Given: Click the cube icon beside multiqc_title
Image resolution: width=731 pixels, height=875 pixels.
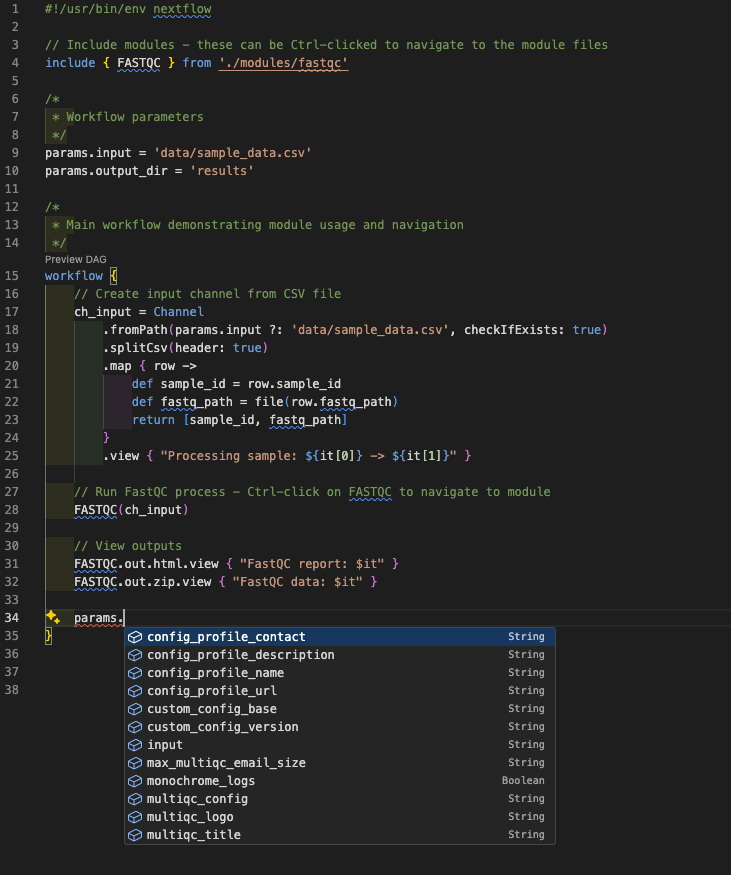Looking at the screenshot, I should pyautogui.click(x=135, y=835).
